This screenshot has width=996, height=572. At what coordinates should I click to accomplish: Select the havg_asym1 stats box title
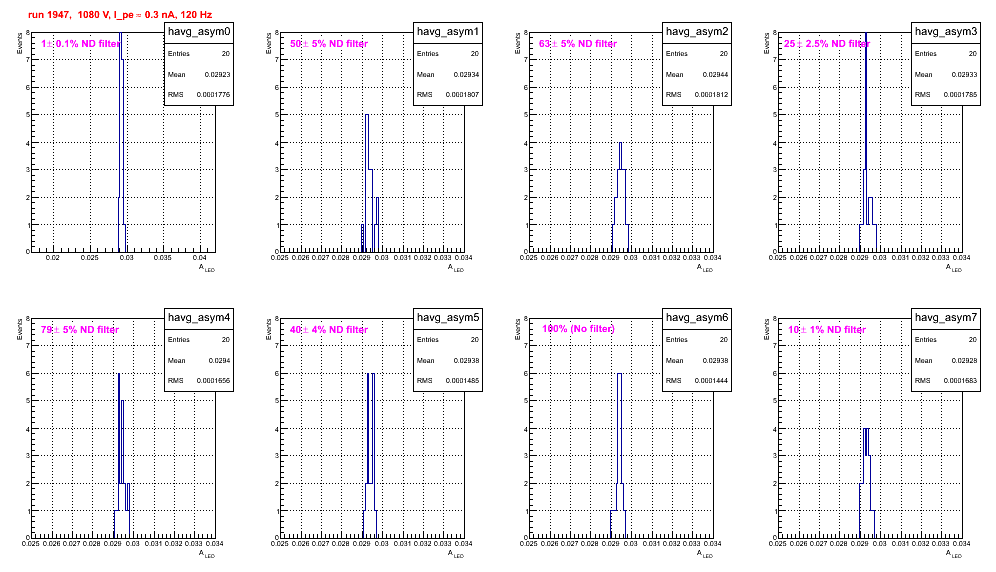[448, 32]
